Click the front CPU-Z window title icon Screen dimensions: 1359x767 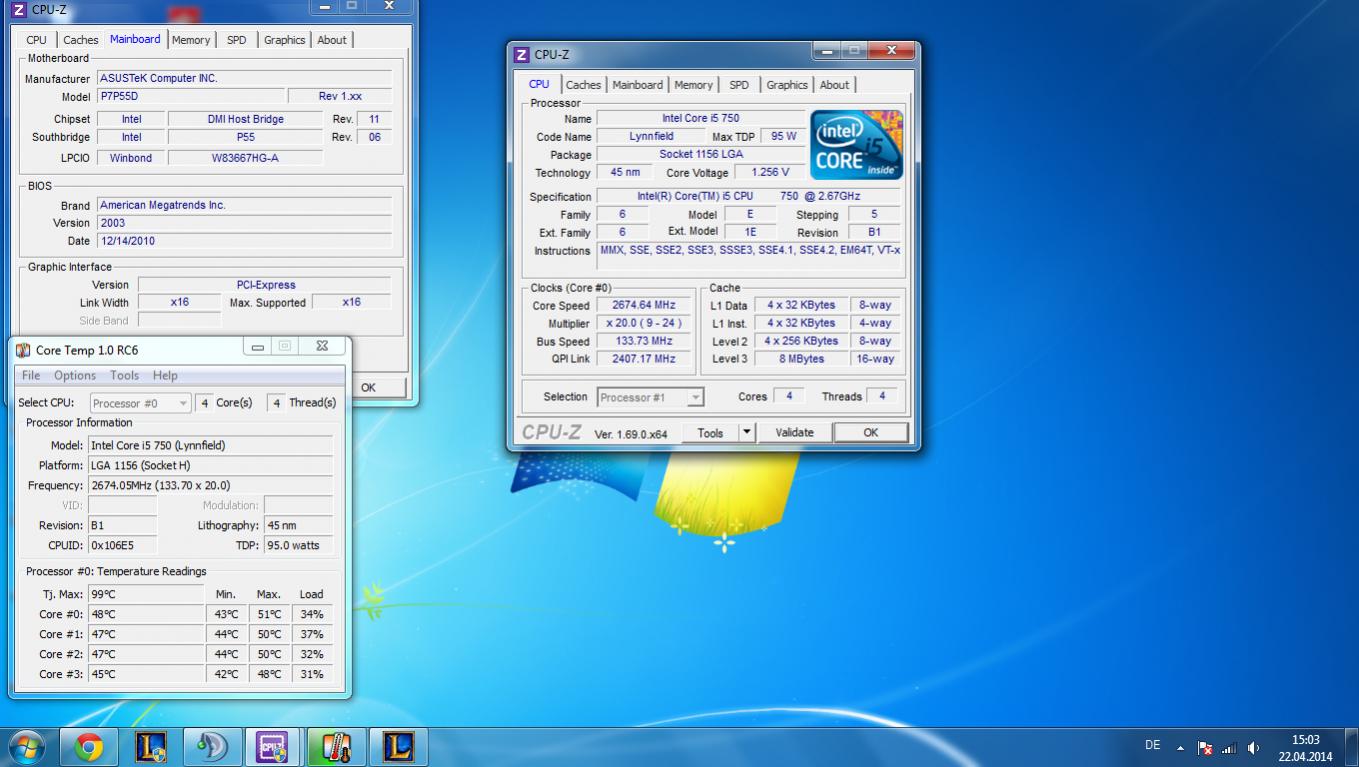pyautogui.click(x=522, y=55)
